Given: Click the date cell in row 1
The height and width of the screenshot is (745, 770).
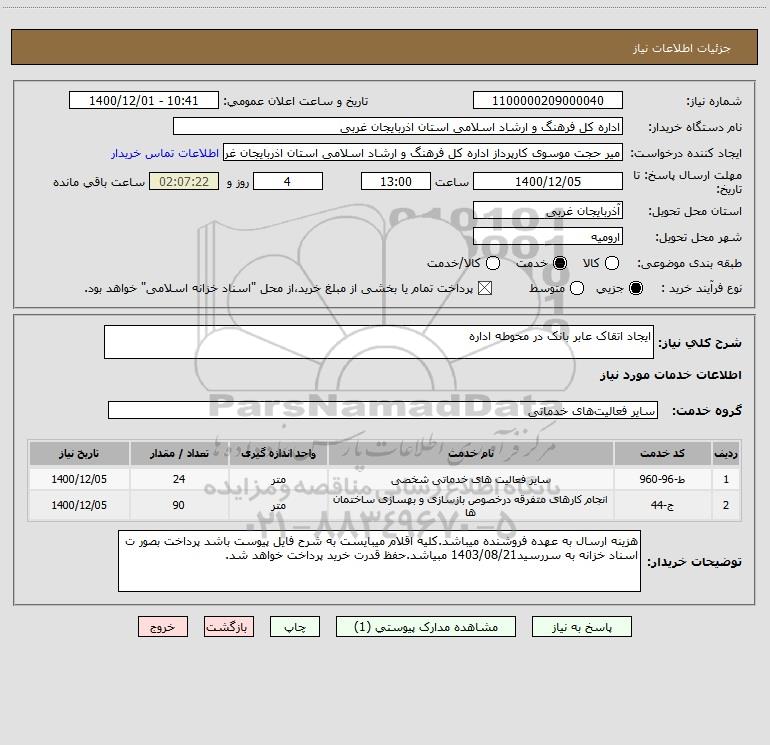Looking at the screenshot, I should (x=79, y=479).
